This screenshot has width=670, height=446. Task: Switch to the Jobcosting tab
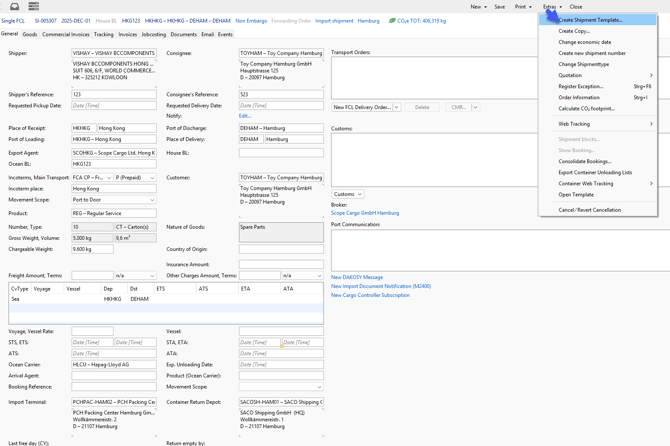(x=153, y=35)
